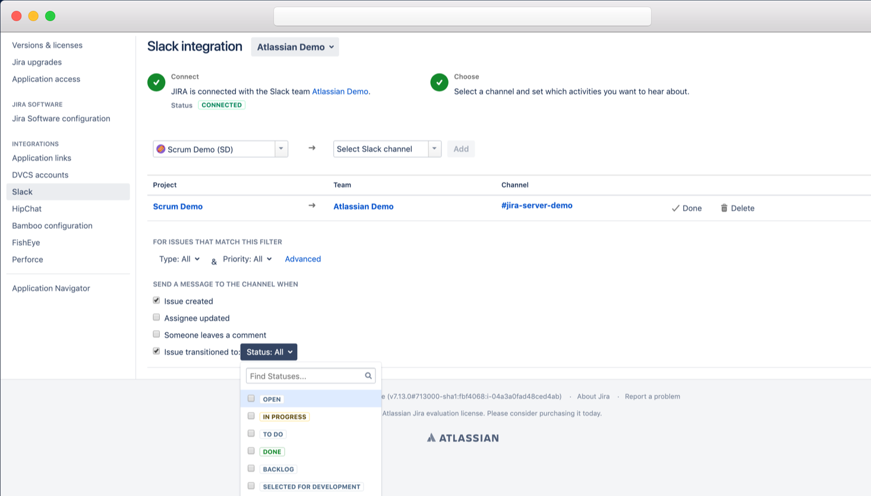Screen dimensions: 871x496
Task: Expand the Priority: All filter
Action: tap(247, 259)
